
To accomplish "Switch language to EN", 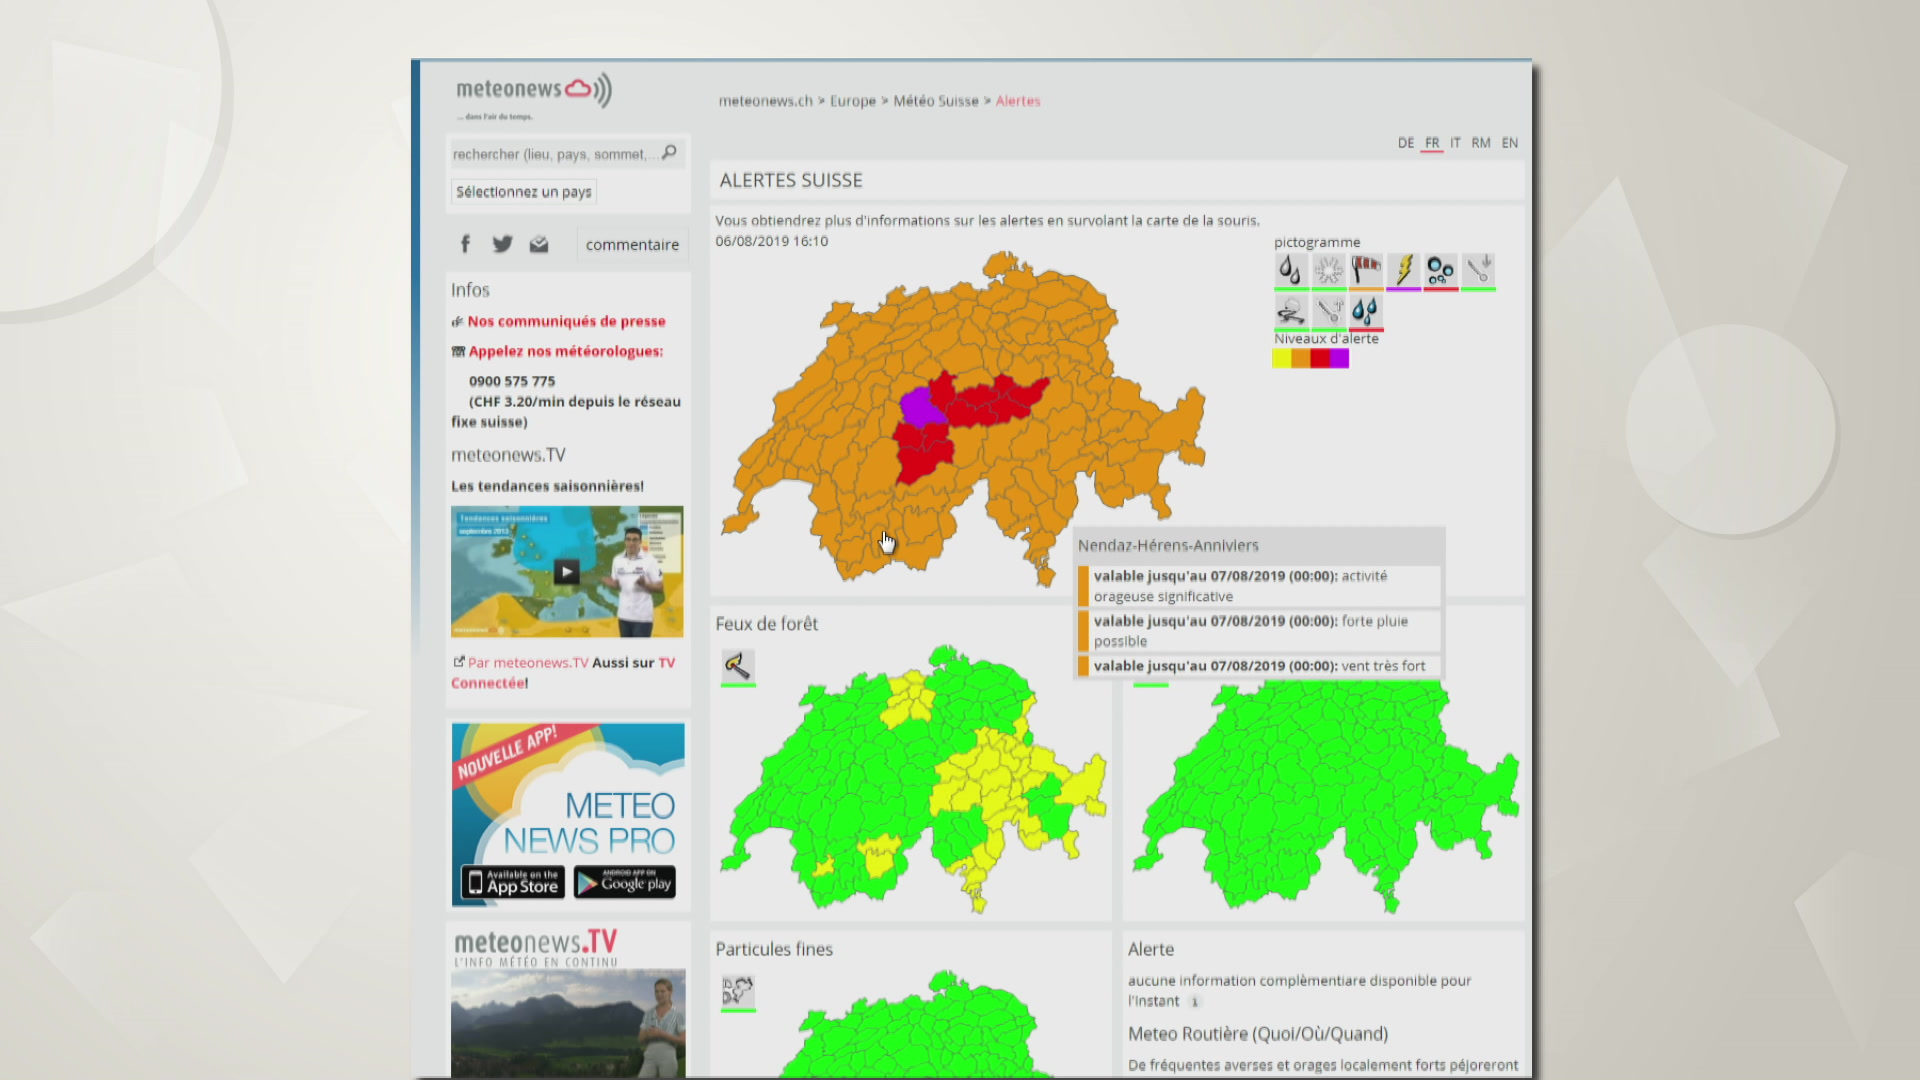I will [1510, 143].
